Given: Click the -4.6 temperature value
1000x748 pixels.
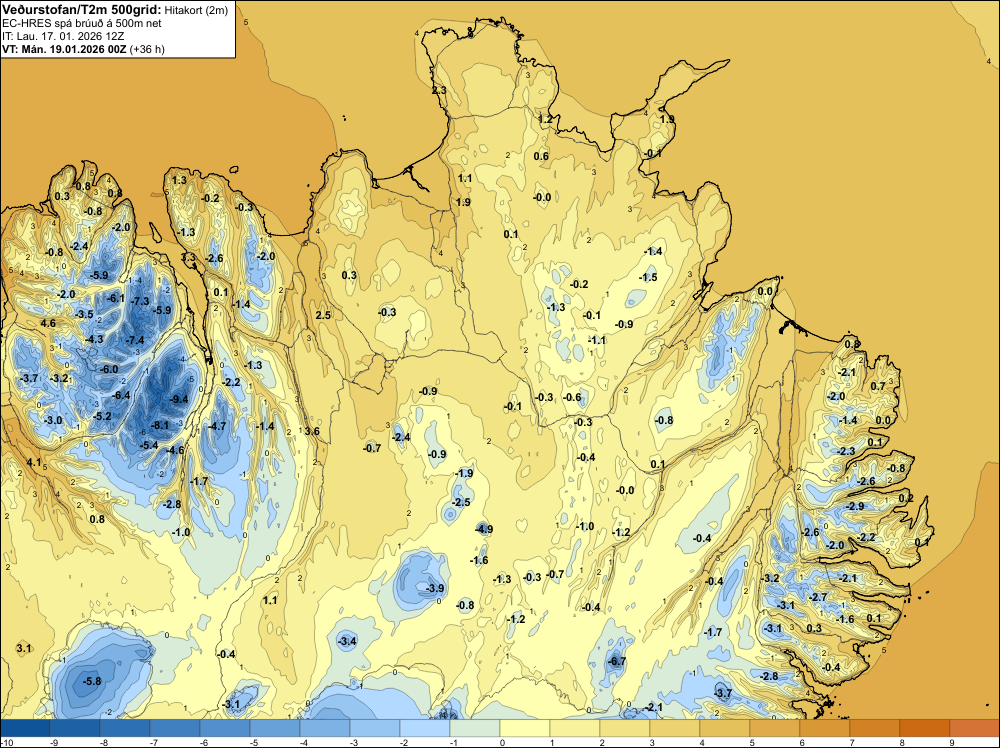Looking at the screenshot, I should [175, 450].
